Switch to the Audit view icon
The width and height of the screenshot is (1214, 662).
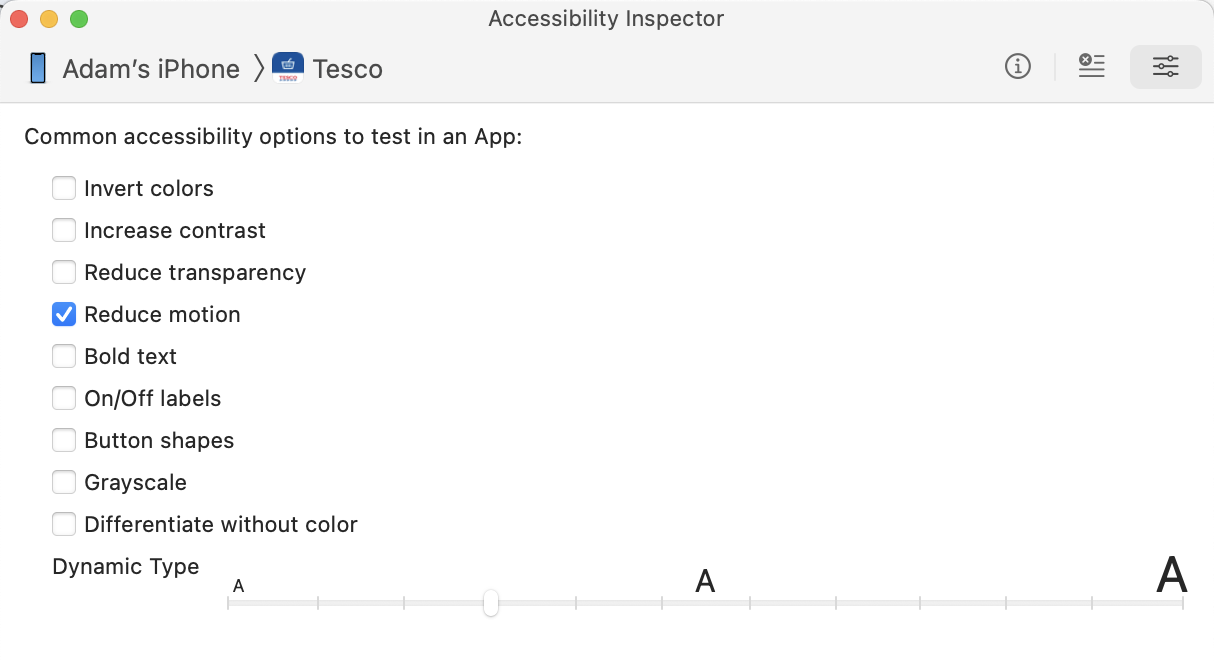tap(1091, 66)
